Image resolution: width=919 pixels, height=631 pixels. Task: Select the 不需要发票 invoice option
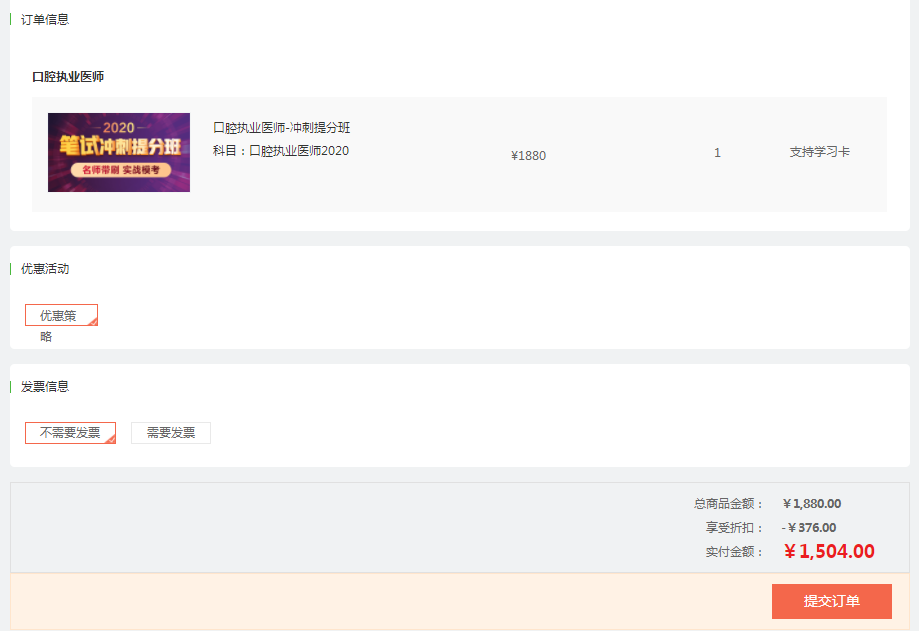(70, 433)
